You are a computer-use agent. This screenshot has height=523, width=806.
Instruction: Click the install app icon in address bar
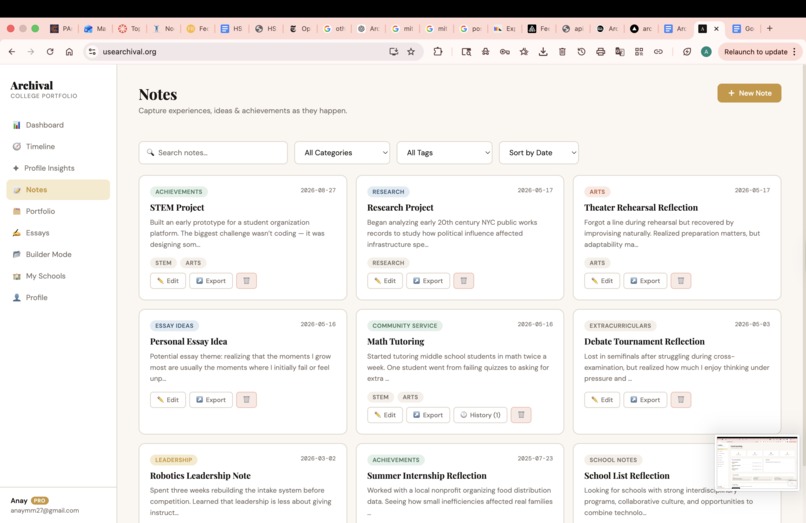coord(394,51)
